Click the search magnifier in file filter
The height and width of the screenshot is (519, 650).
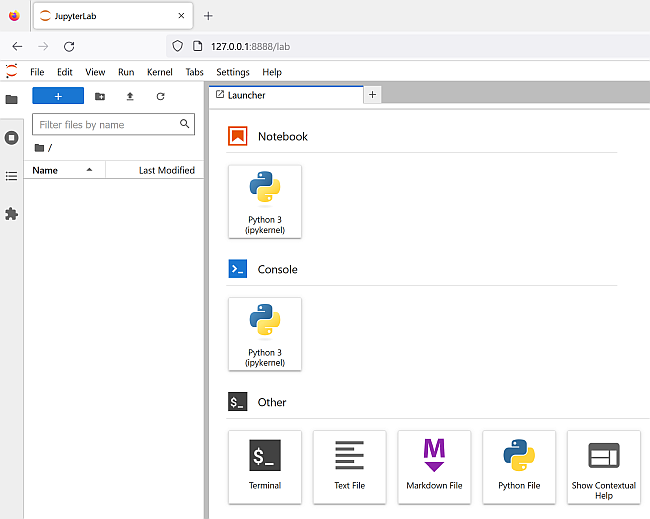184,124
